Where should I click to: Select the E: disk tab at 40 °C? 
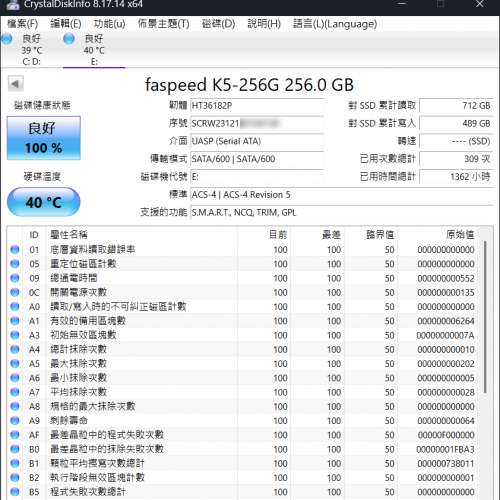94,50
